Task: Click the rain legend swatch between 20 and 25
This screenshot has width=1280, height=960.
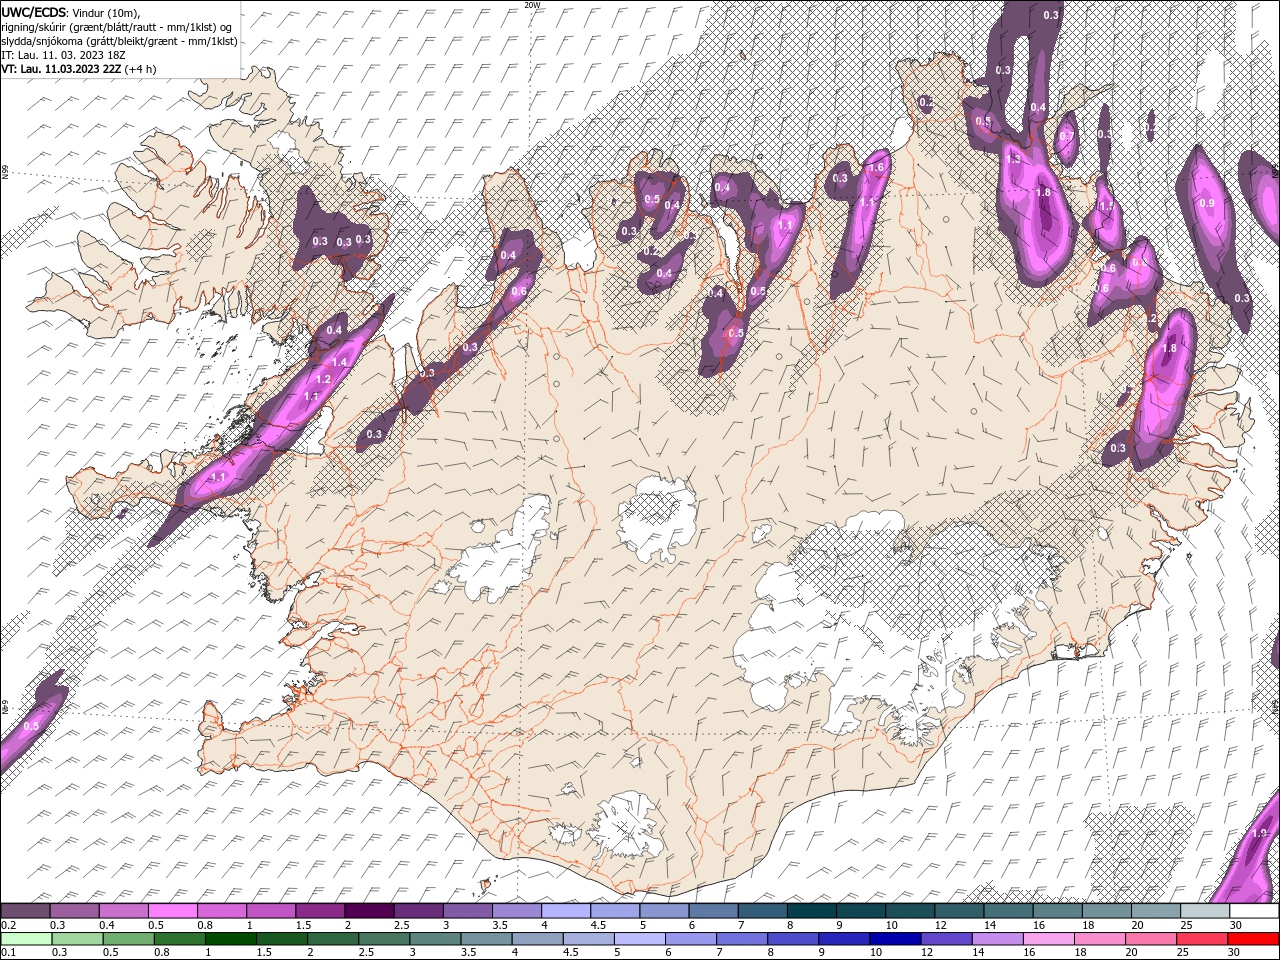Action: [x=1152, y=939]
